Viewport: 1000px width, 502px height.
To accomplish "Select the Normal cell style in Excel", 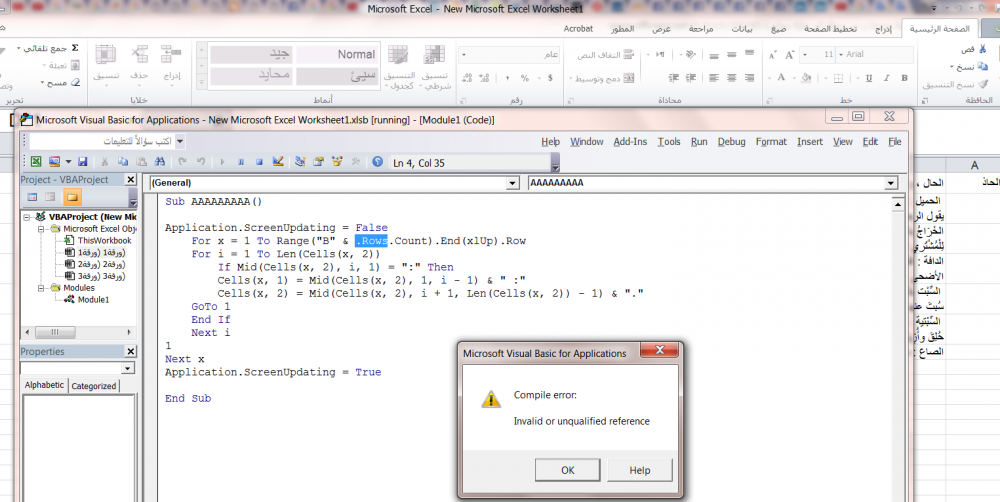I will point(337,54).
